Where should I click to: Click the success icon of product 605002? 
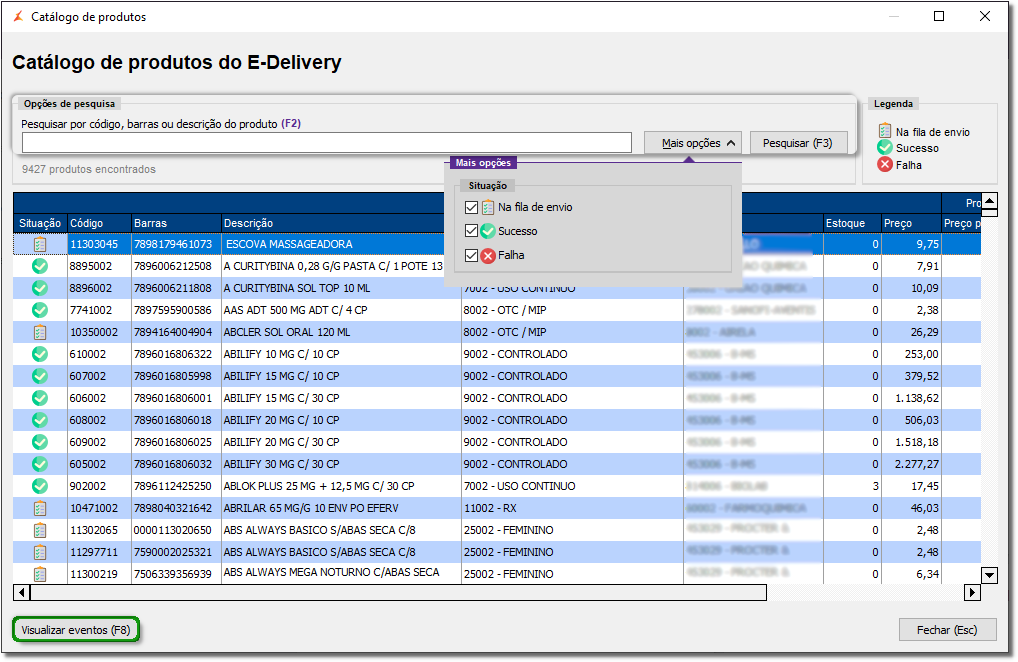point(40,465)
